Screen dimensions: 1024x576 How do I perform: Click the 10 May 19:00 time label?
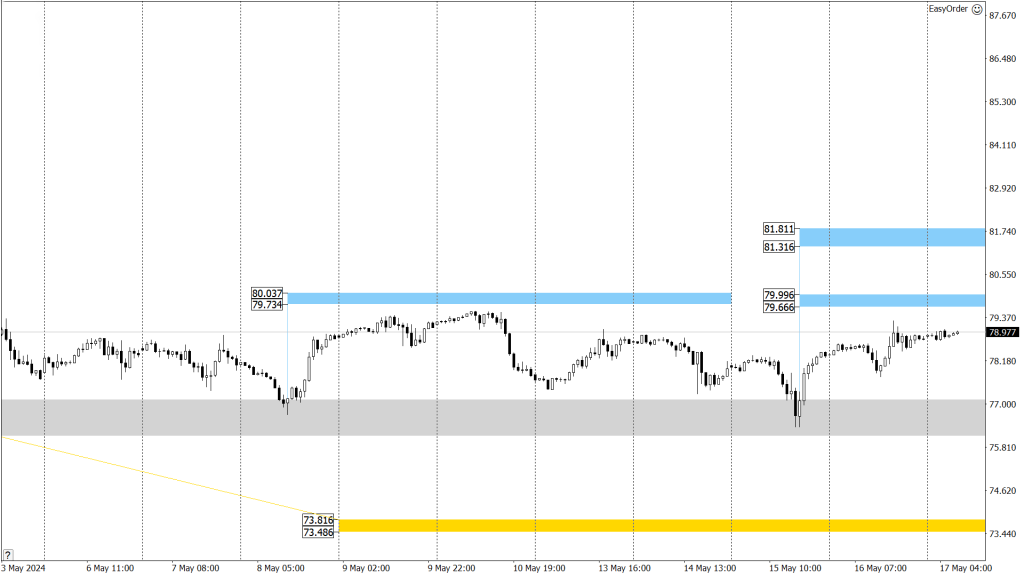coord(539,568)
